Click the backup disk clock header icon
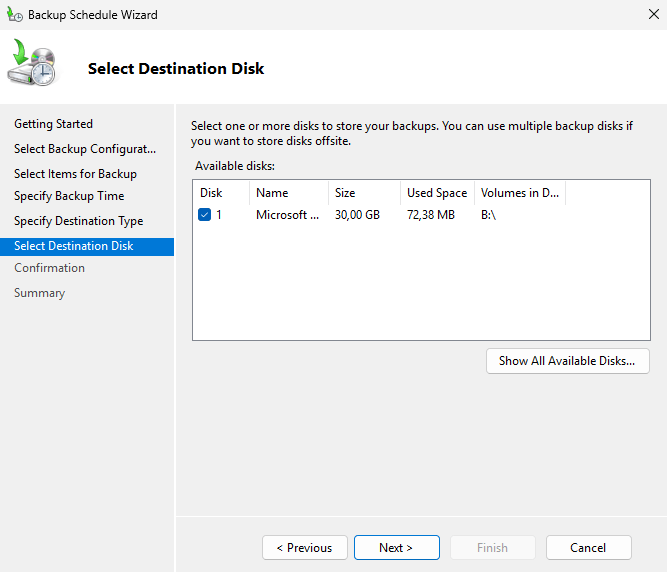 [33, 66]
